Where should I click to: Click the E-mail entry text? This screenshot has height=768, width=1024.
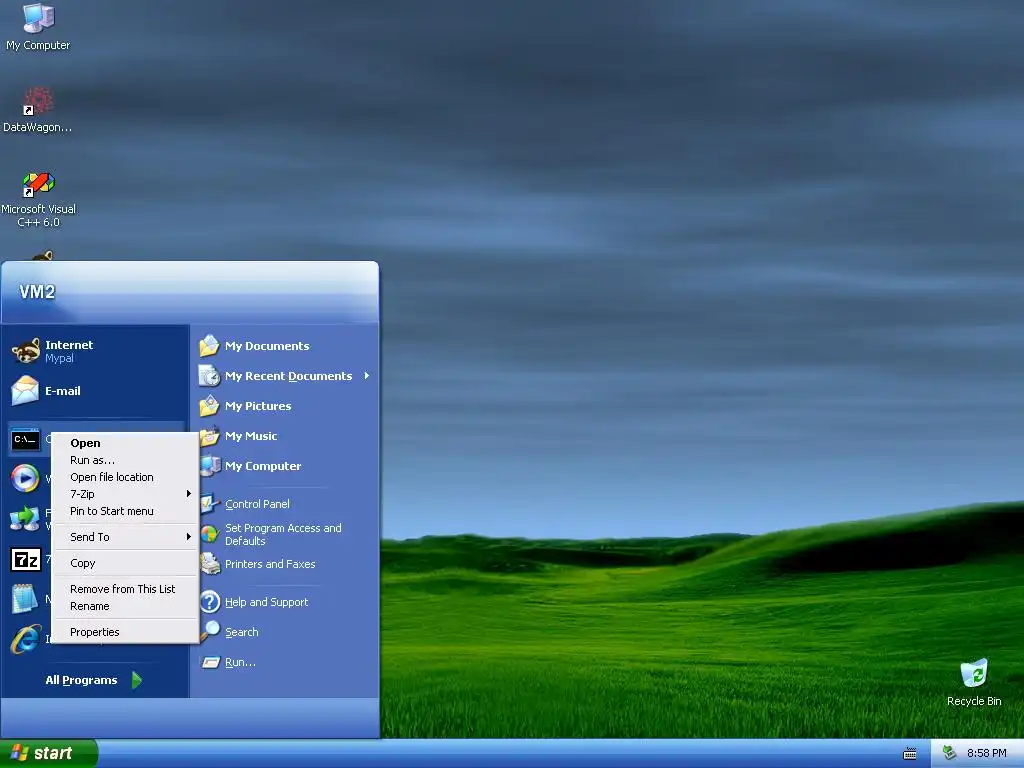pos(63,391)
